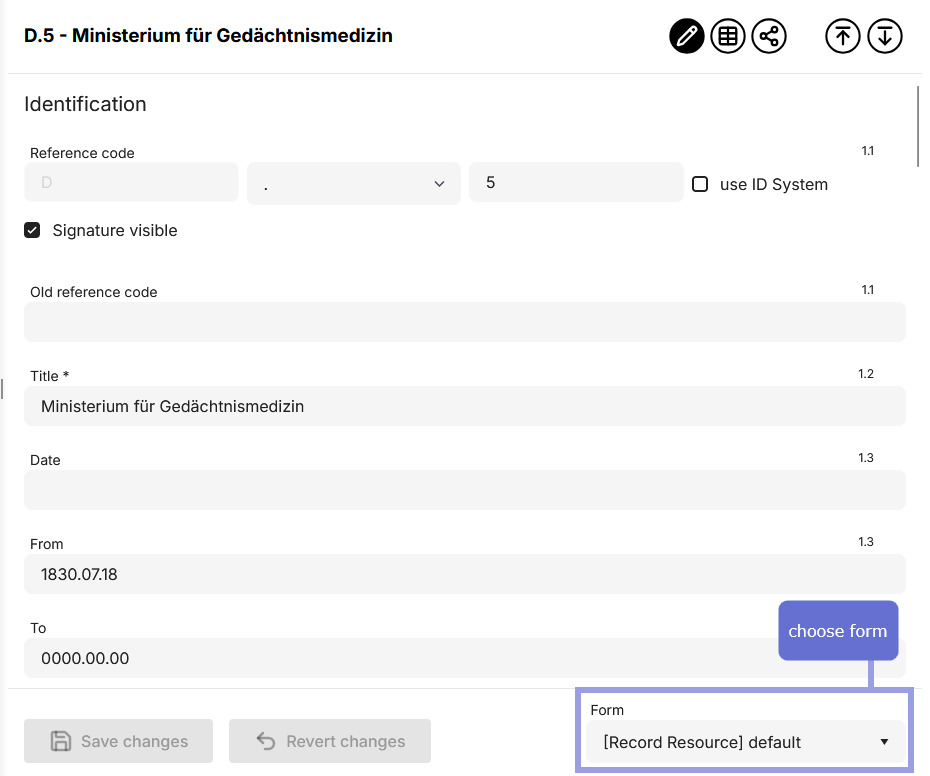Select the pencil edit icon
The image size is (930, 776).
687,36
